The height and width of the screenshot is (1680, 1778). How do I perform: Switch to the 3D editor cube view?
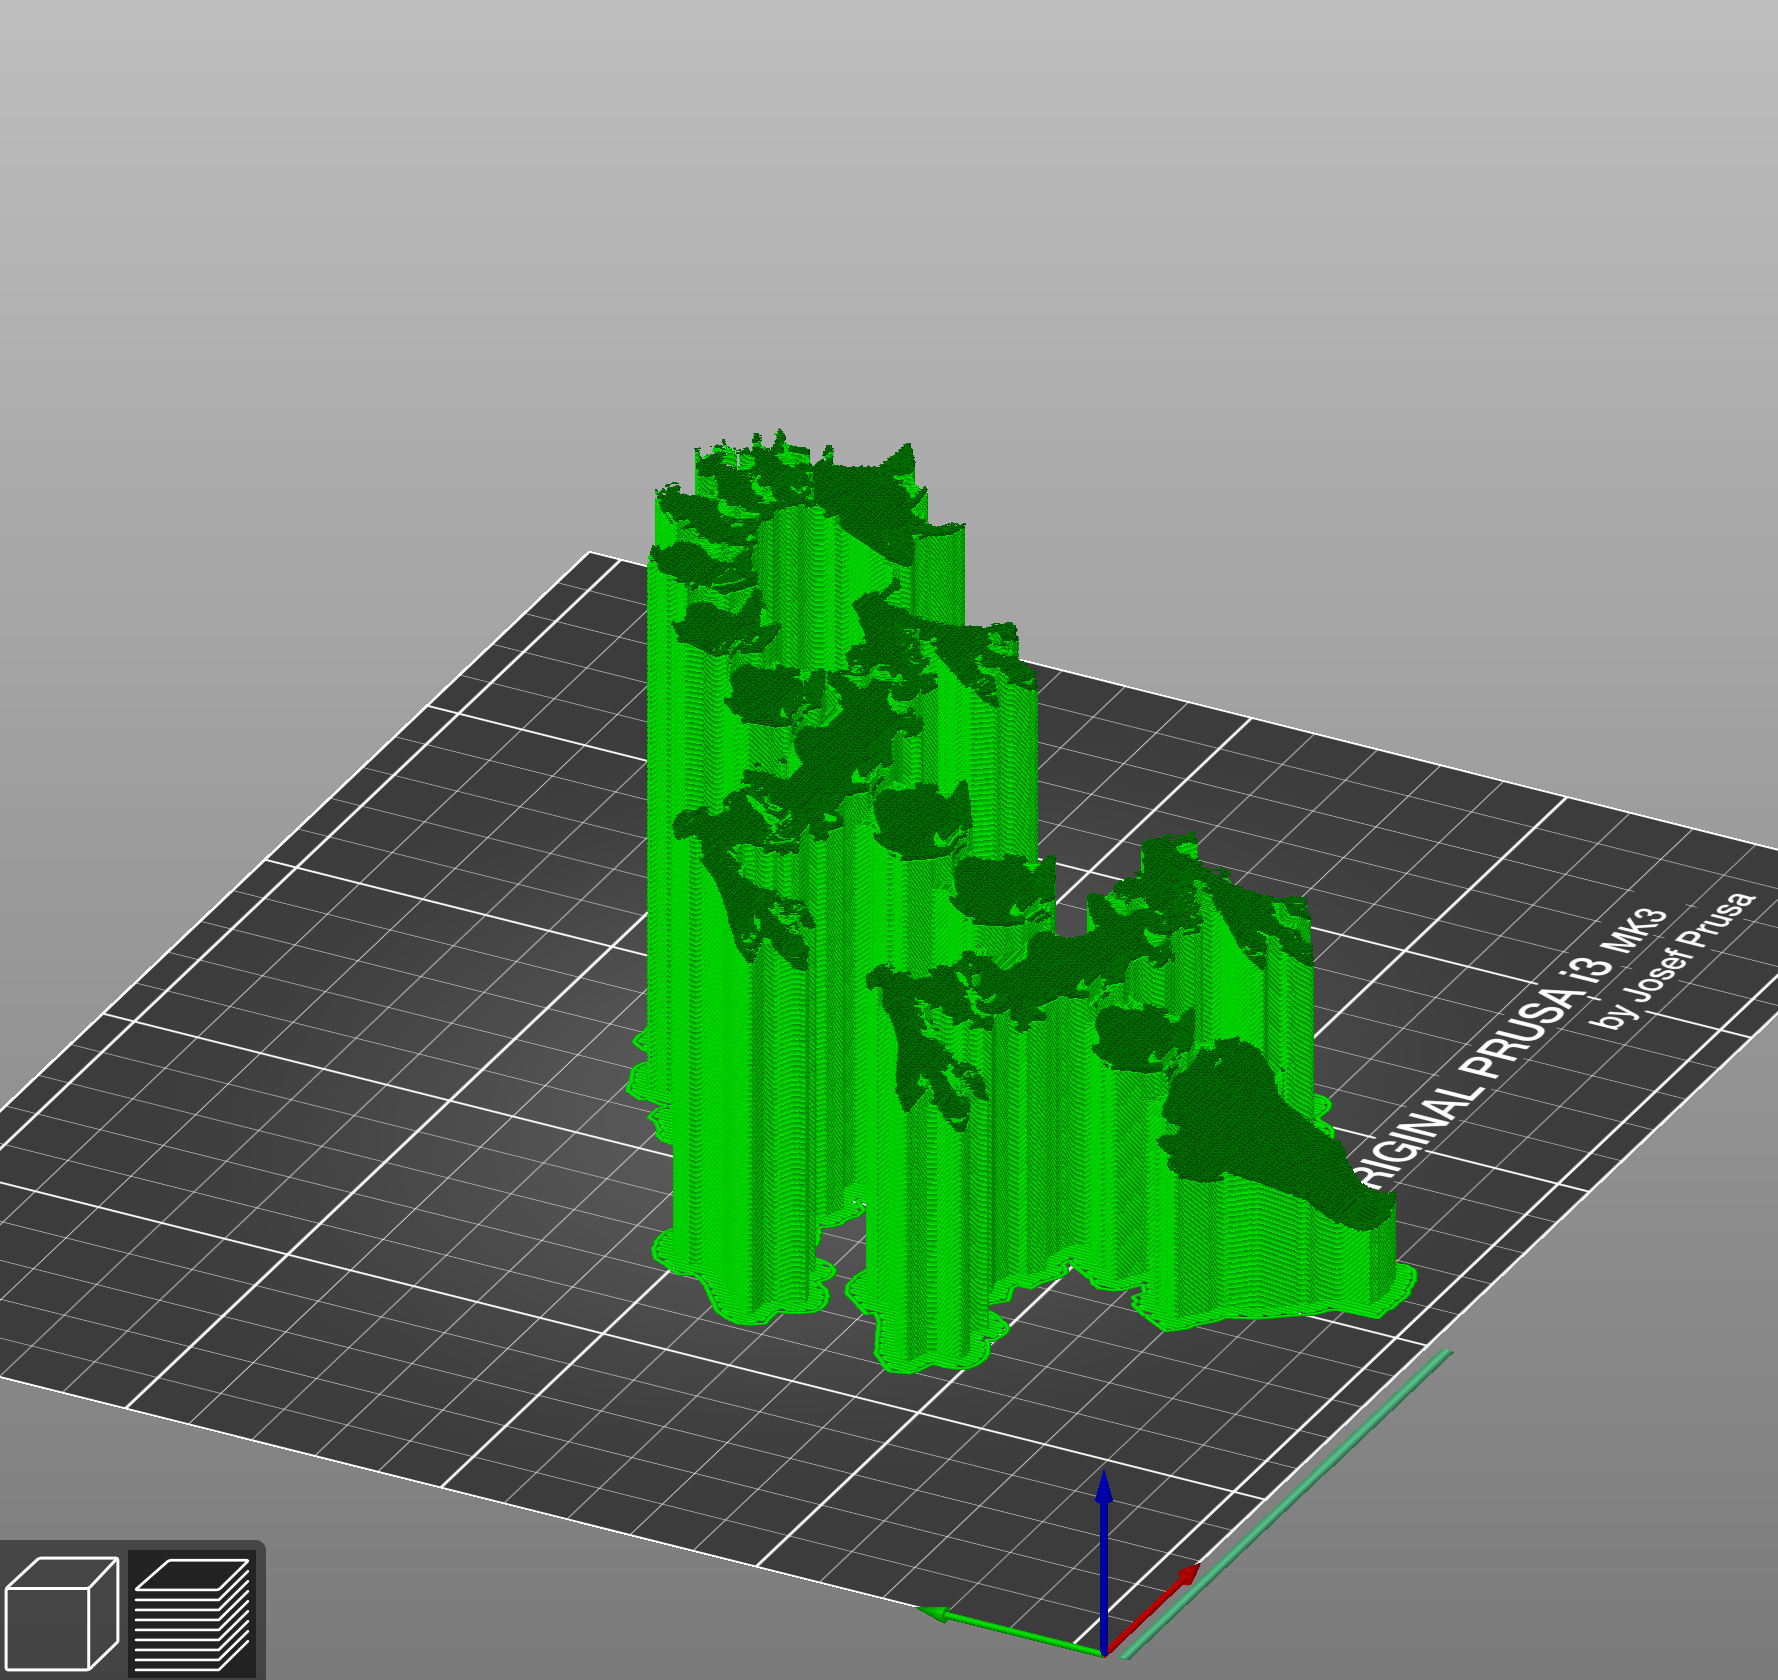click(61, 1613)
